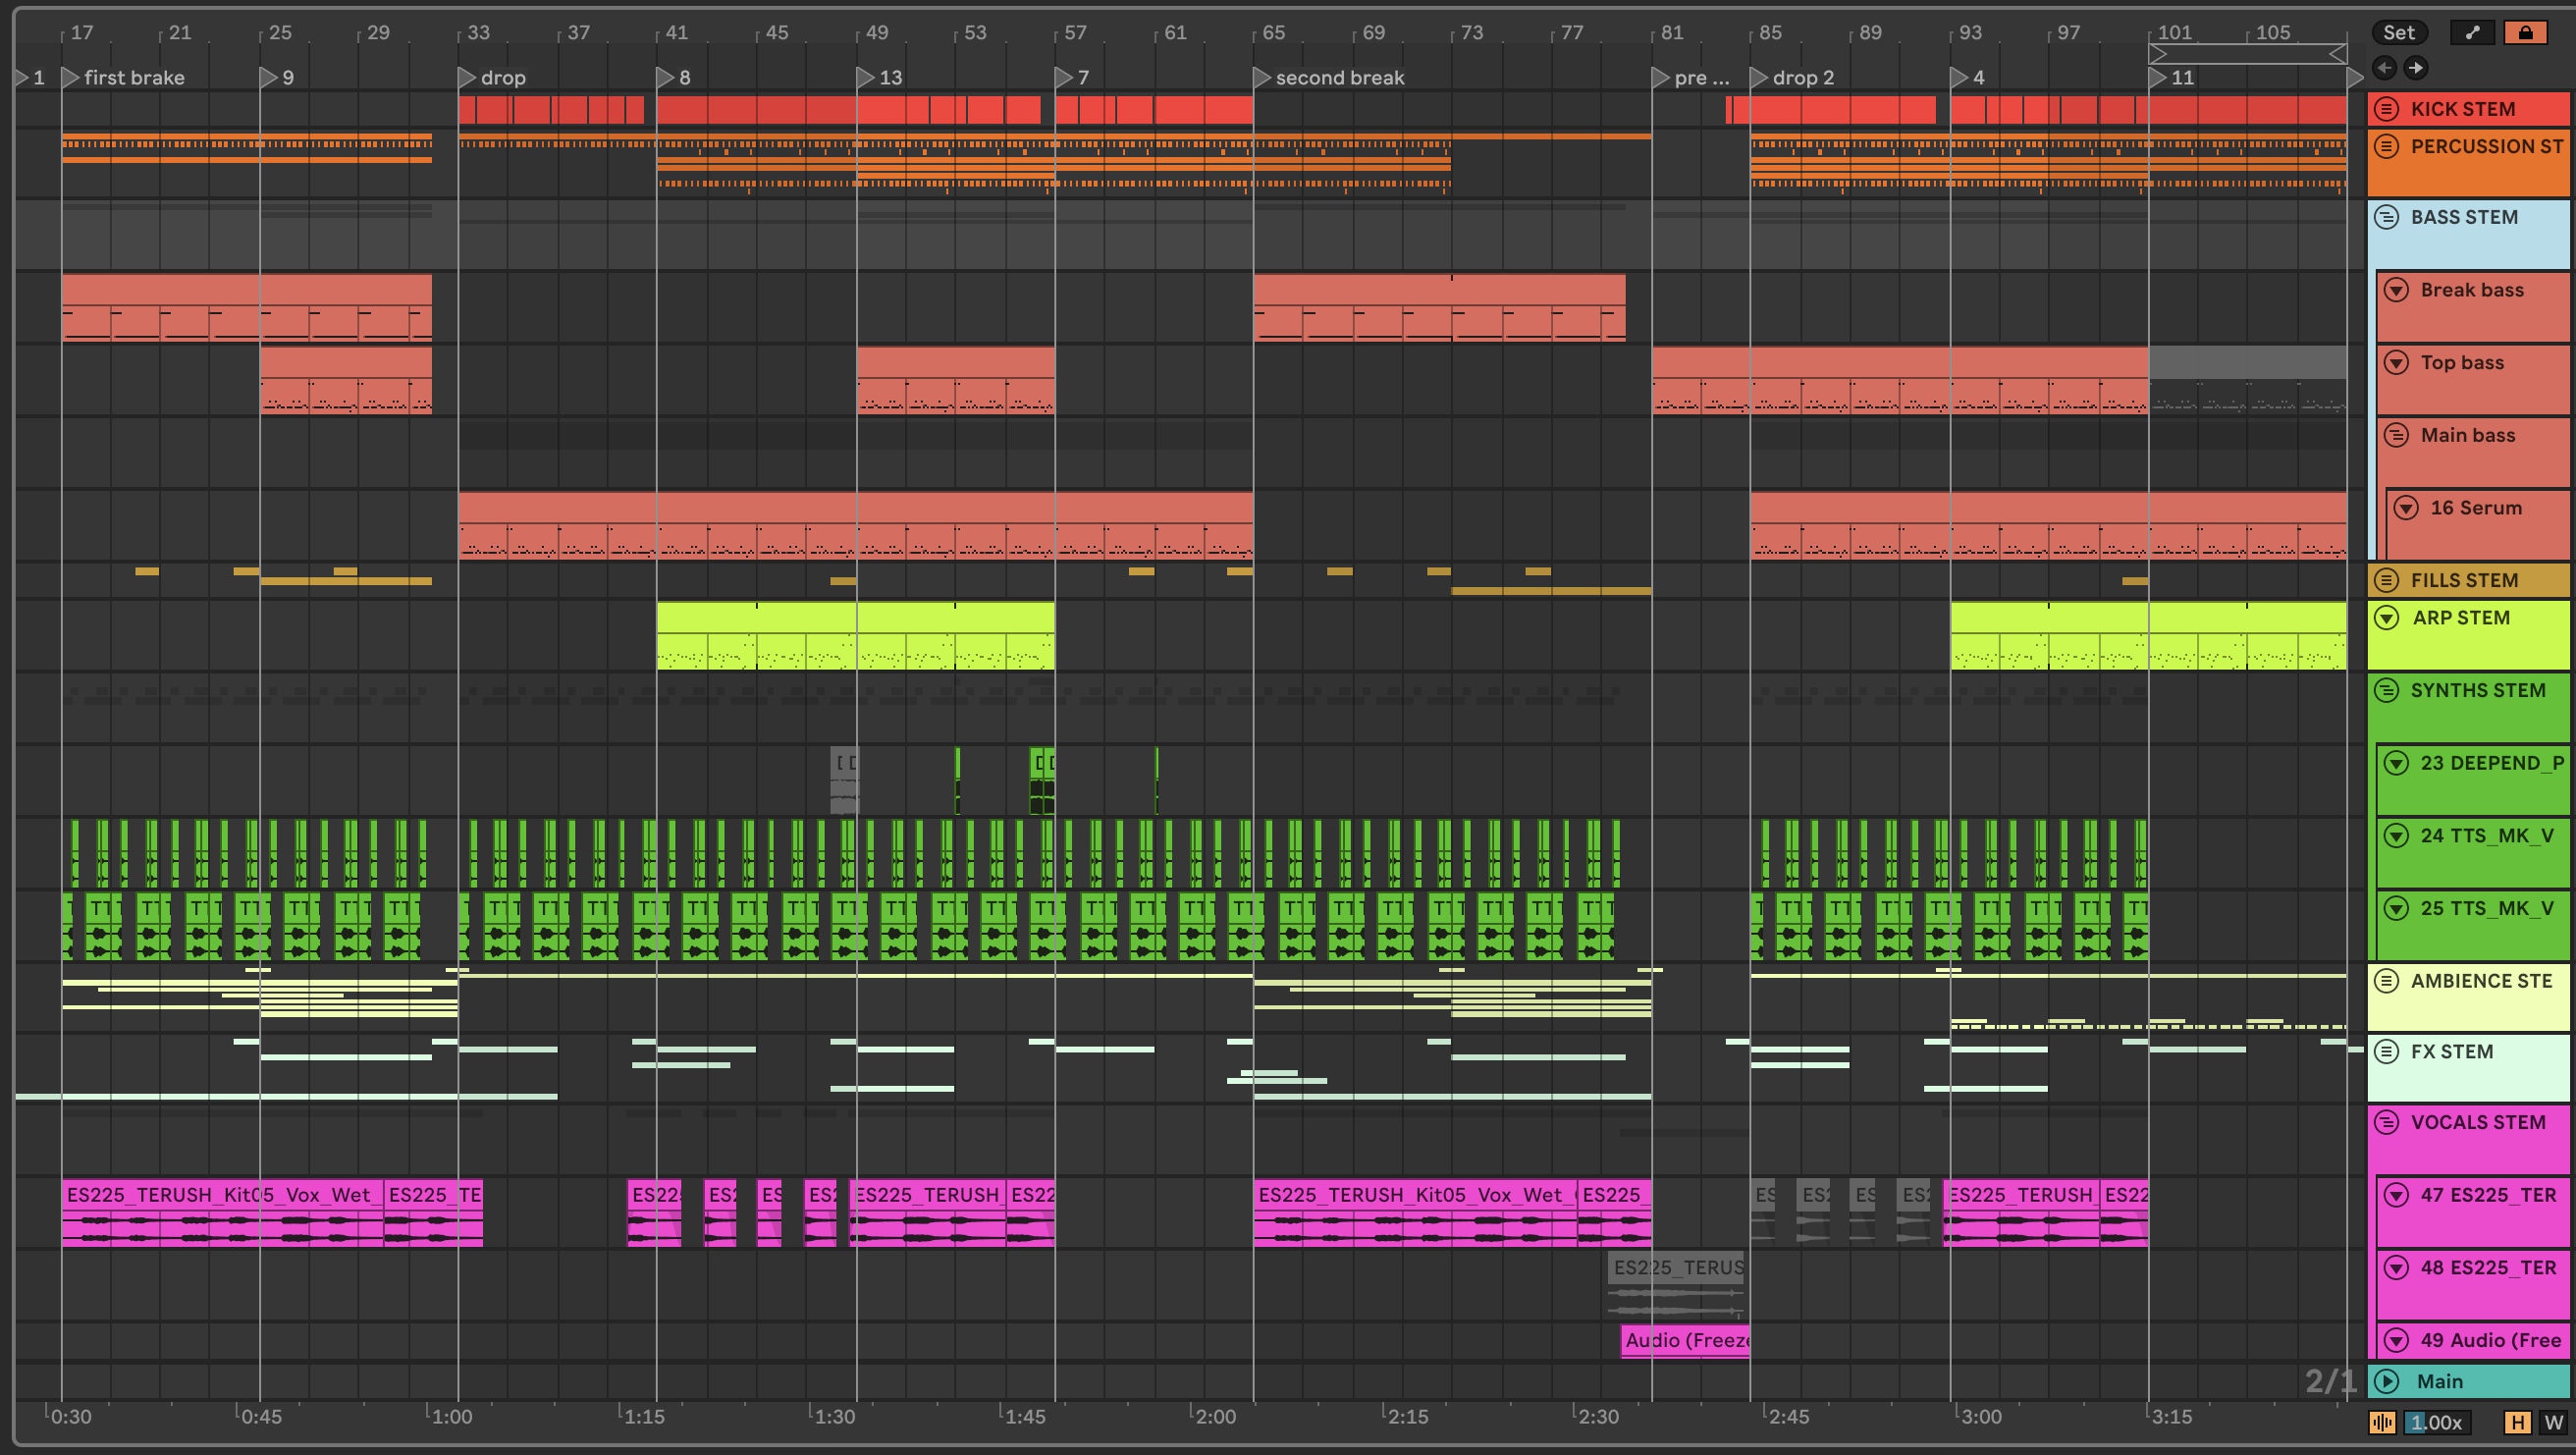The image size is (2576, 1455).
Task: Toggle the orange automation lock button
Action: pyautogui.click(x=2525, y=32)
